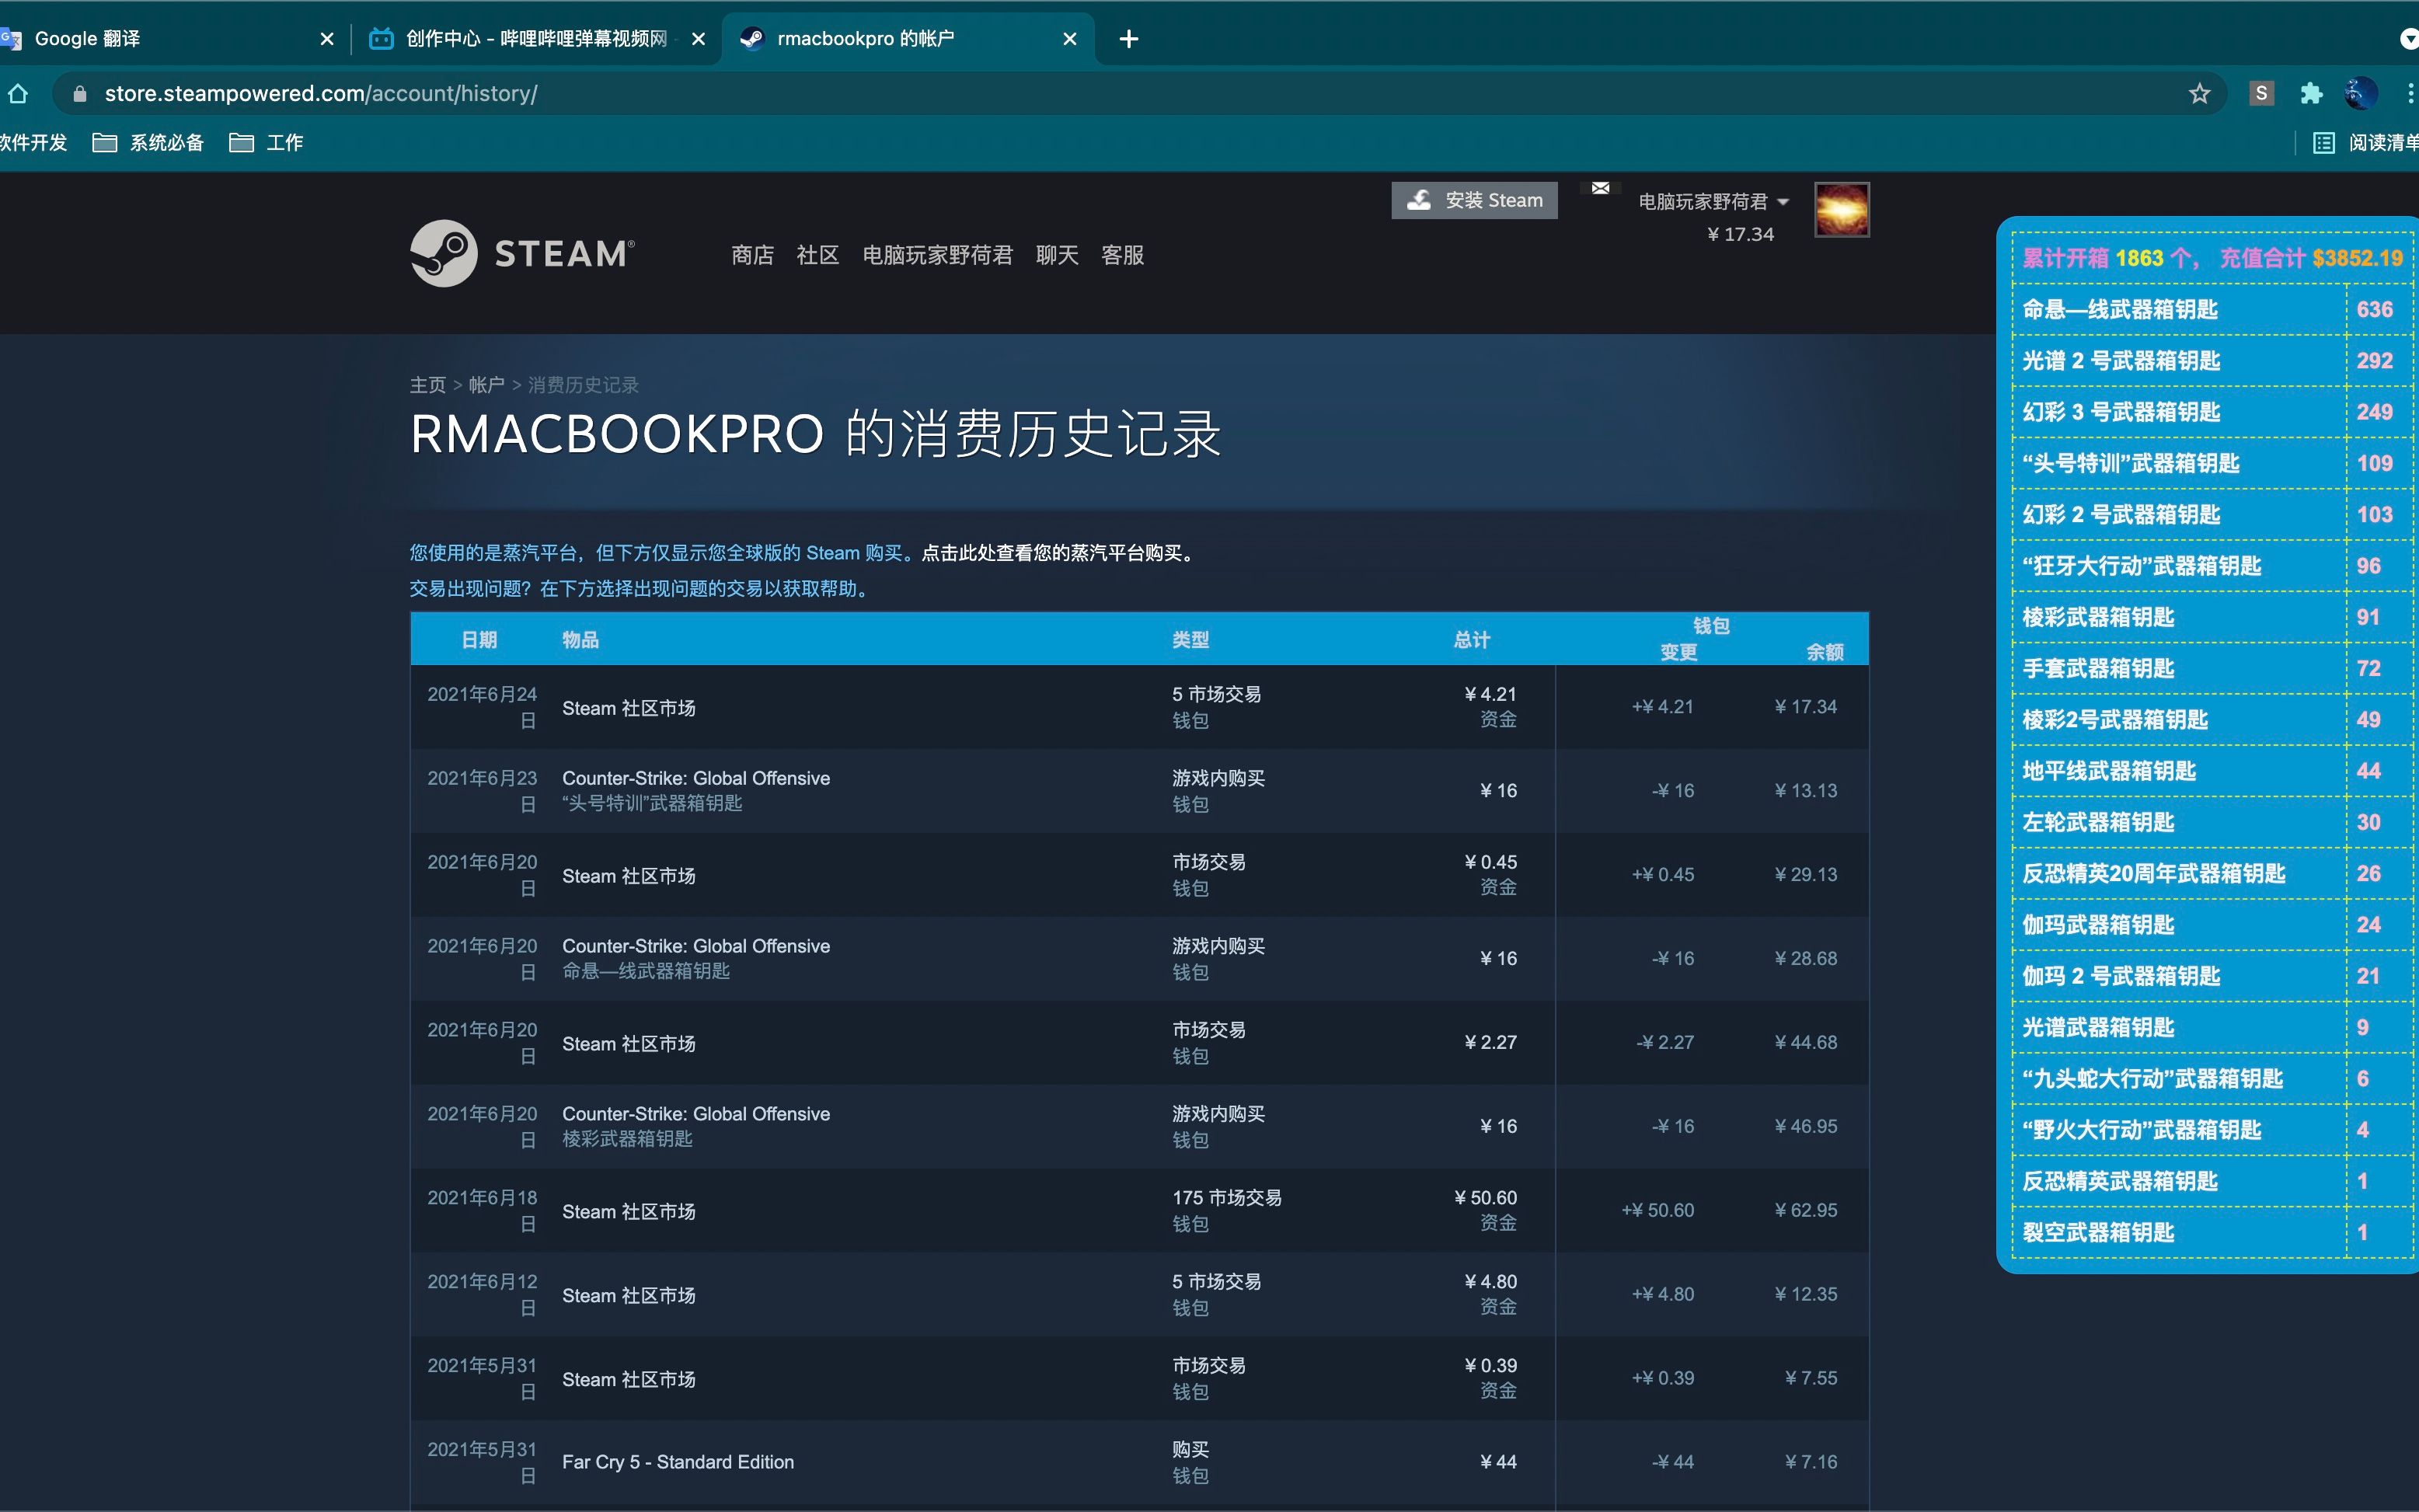Open Chrome's three-dot menu
This screenshot has height=1512, width=2419.
pos(2410,93)
